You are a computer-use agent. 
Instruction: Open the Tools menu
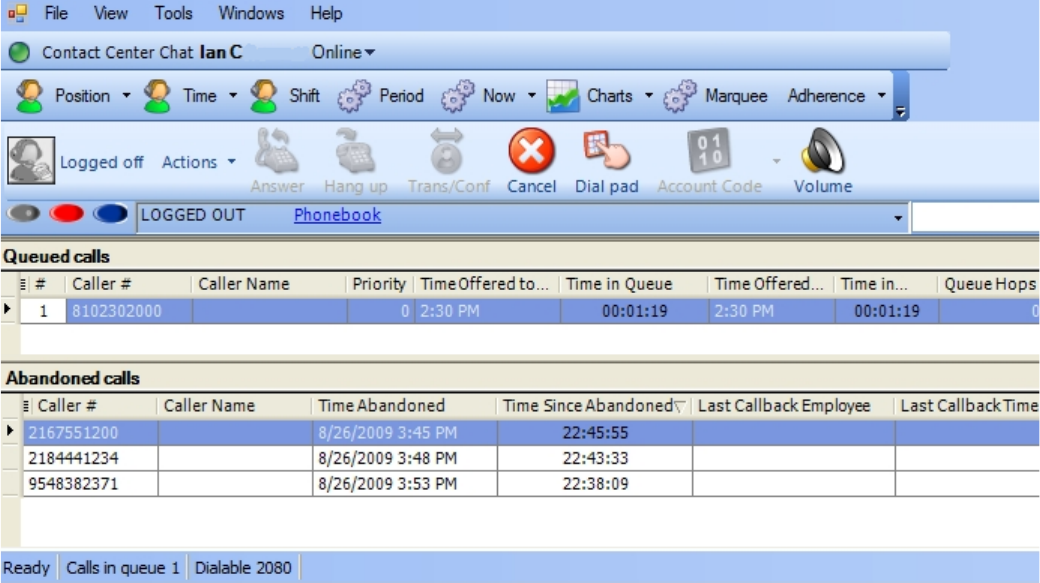[x=173, y=13]
